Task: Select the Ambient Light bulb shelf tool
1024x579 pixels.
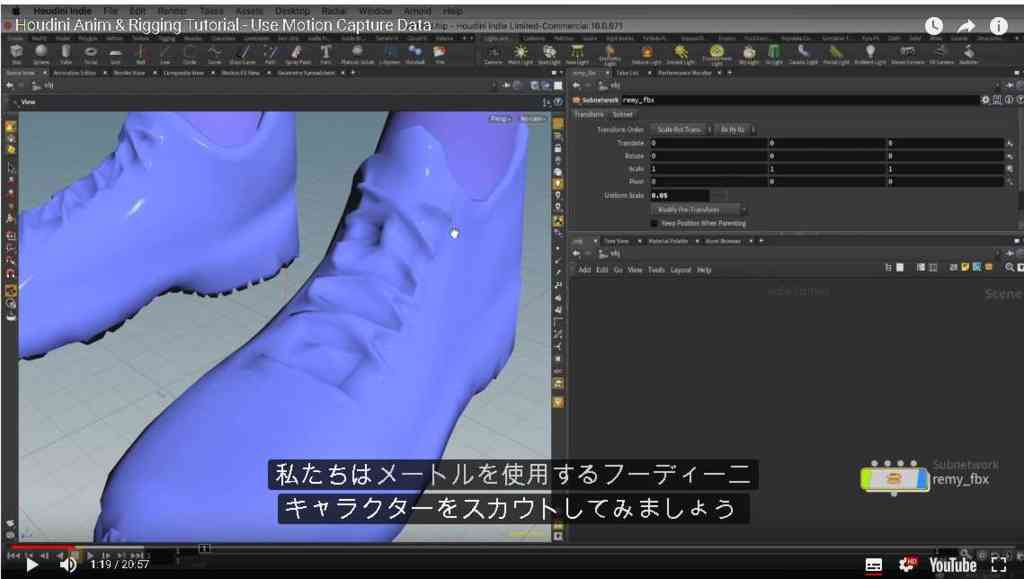Action: point(870,54)
